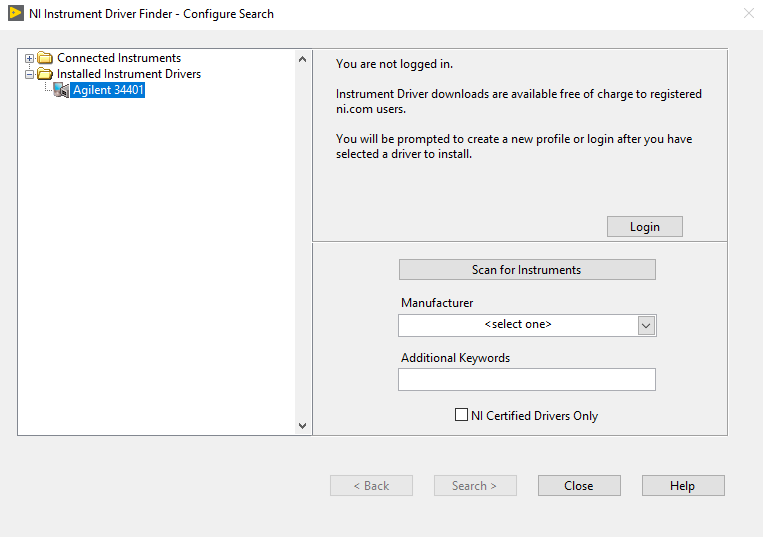763x537 pixels.
Task: Enable NI Certified Drivers Only checkbox
Action: [461, 415]
